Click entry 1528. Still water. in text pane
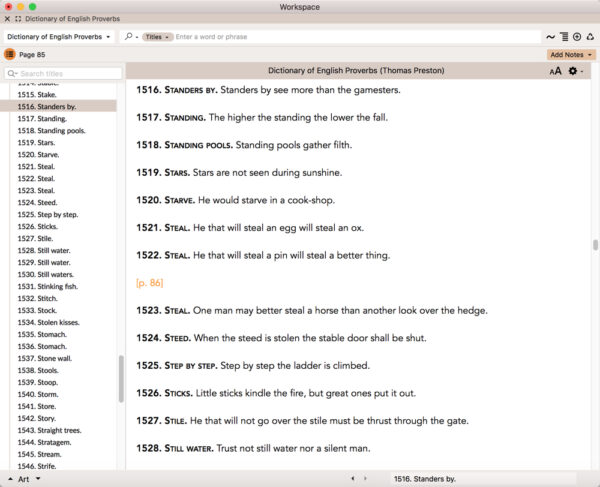 pyautogui.click(x=253, y=448)
